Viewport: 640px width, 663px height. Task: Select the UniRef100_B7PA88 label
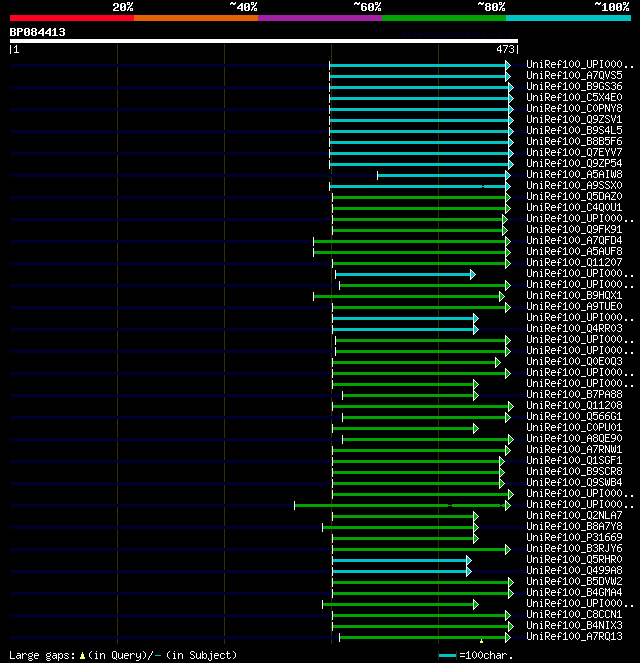pyautogui.click(x=574, y=395)
